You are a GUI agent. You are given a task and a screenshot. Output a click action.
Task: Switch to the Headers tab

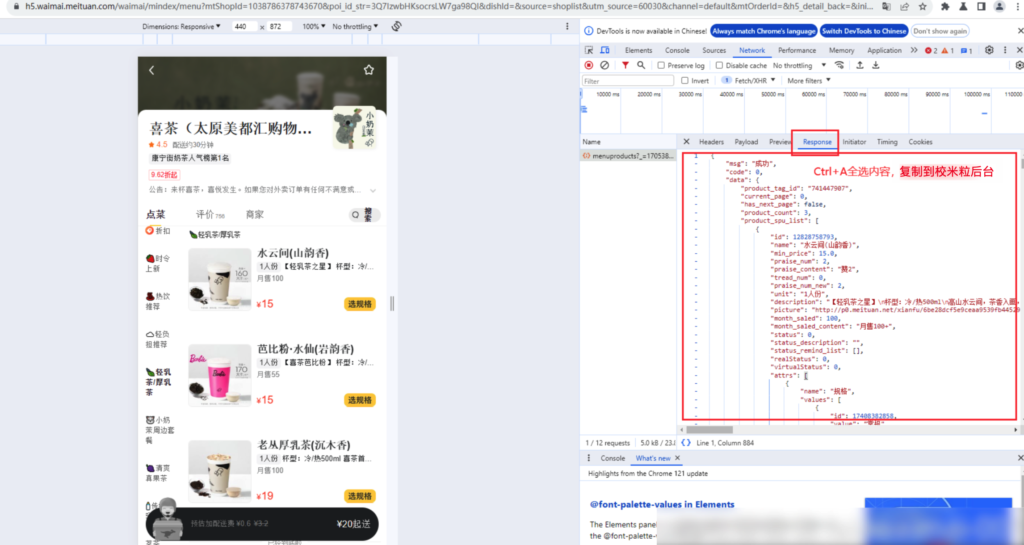click(711, 142)
